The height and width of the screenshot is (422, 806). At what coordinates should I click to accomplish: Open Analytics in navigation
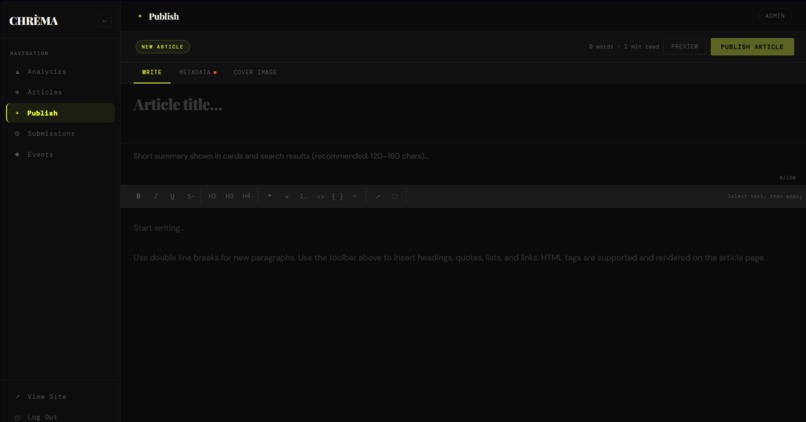coord(60,71)
